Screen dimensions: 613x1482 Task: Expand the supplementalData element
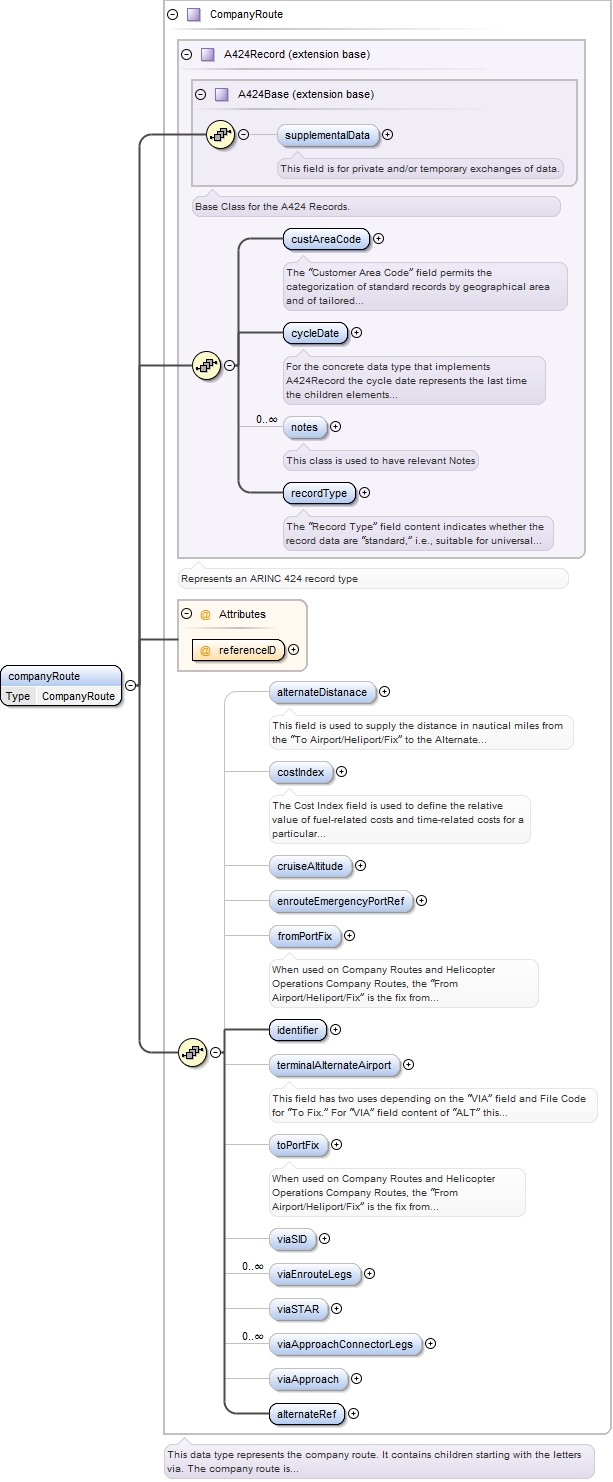(x=388, y=135)
